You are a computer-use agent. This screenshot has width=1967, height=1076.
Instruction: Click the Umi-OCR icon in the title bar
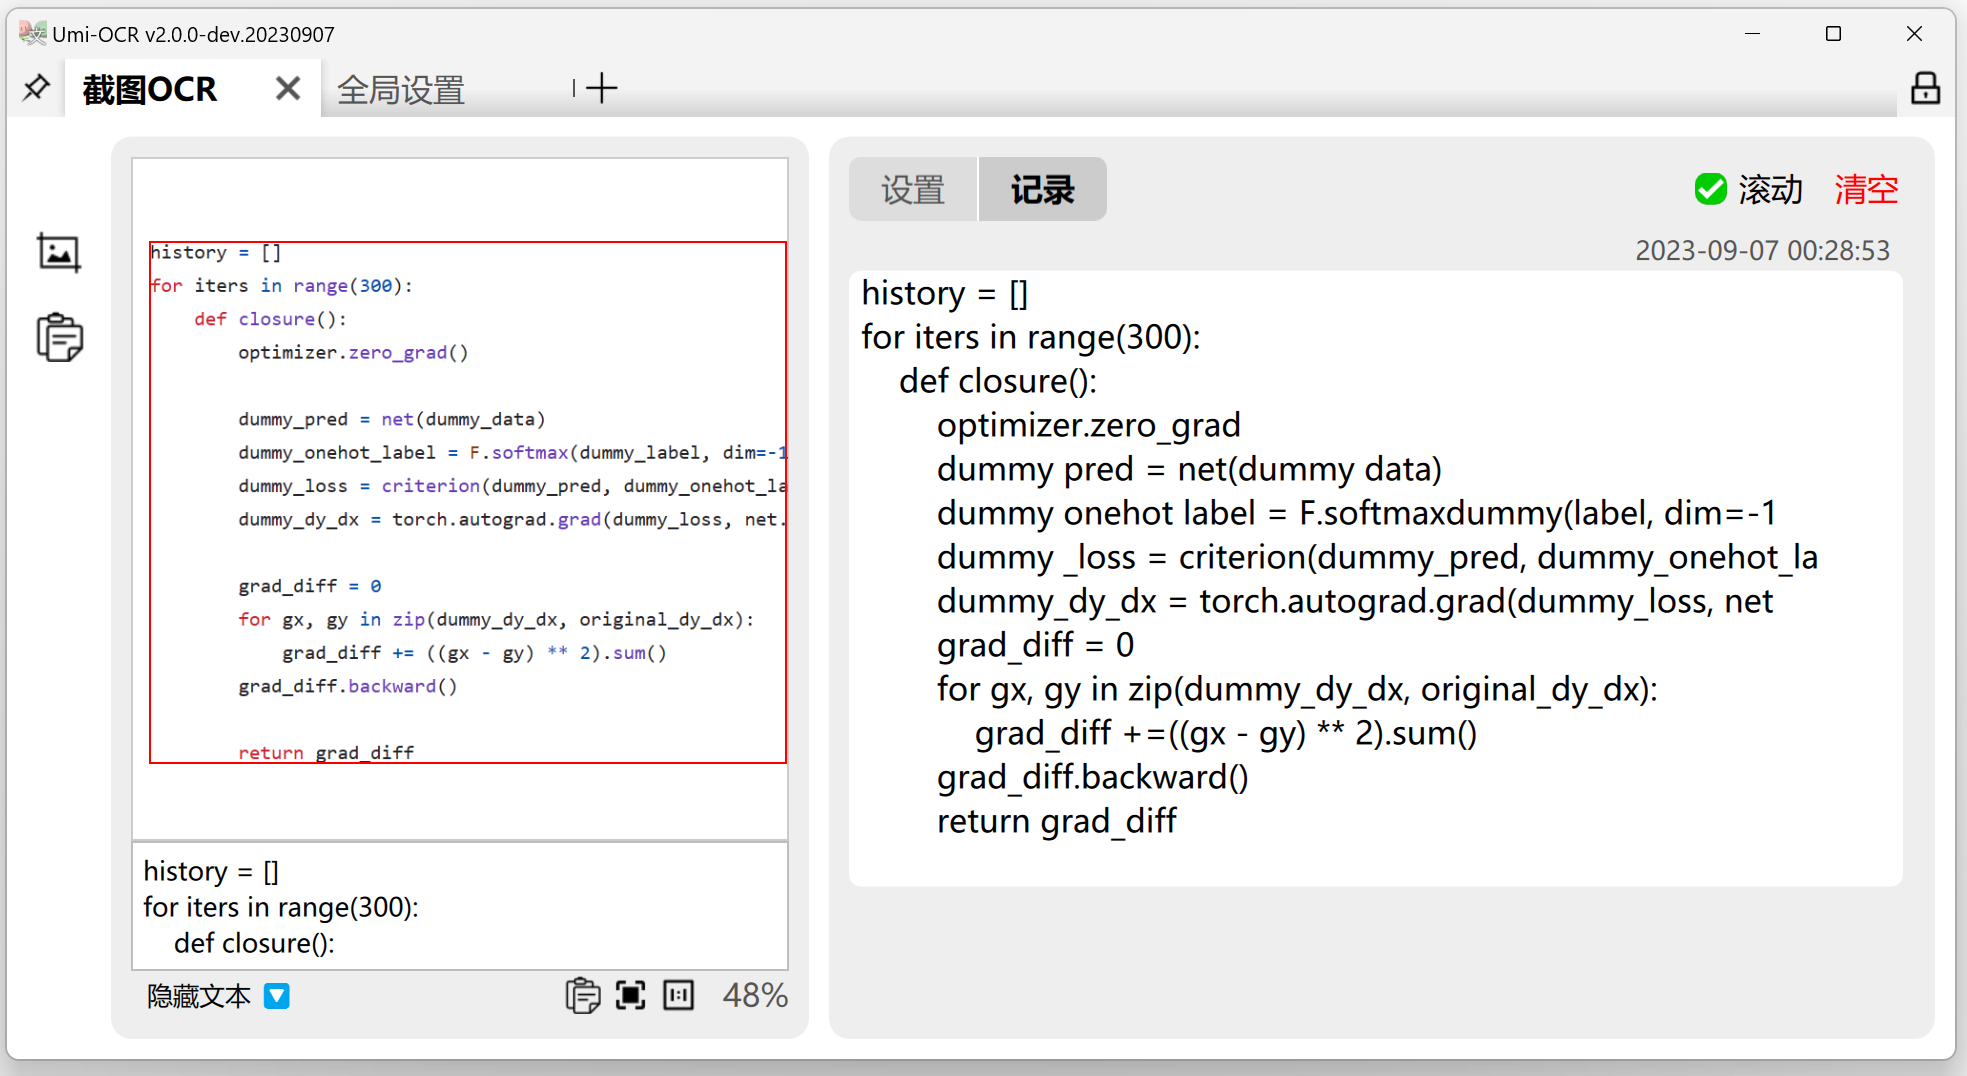coord(31,33)
